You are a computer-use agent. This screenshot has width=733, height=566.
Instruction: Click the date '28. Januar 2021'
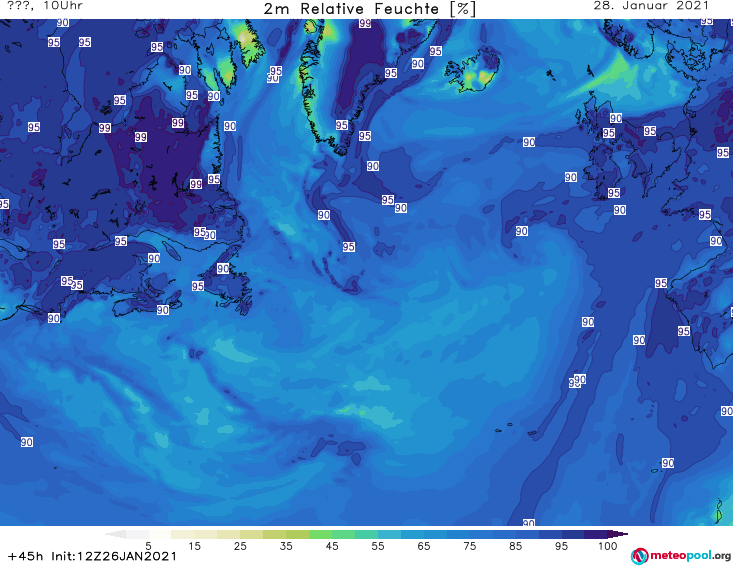tap(651, 6)
